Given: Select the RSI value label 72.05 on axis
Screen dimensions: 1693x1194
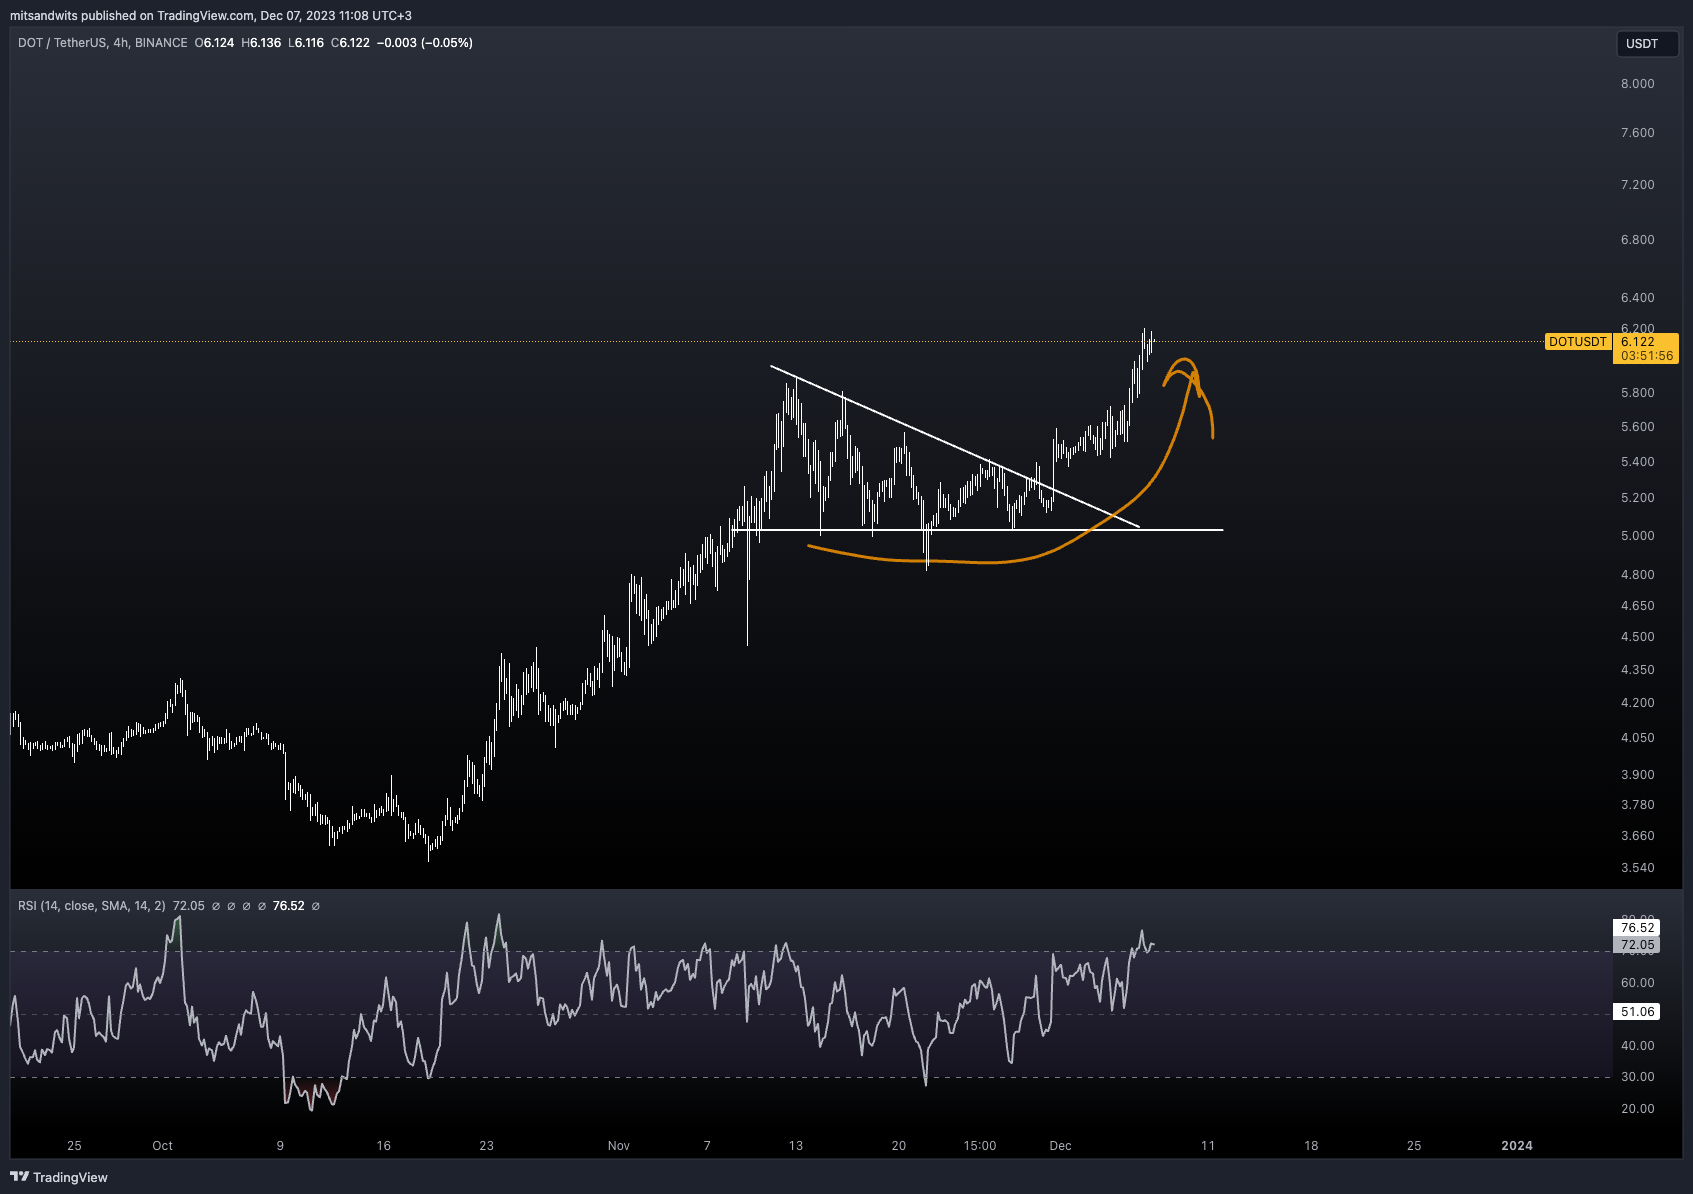Looking at the screenshot, I should [1637, 945].
